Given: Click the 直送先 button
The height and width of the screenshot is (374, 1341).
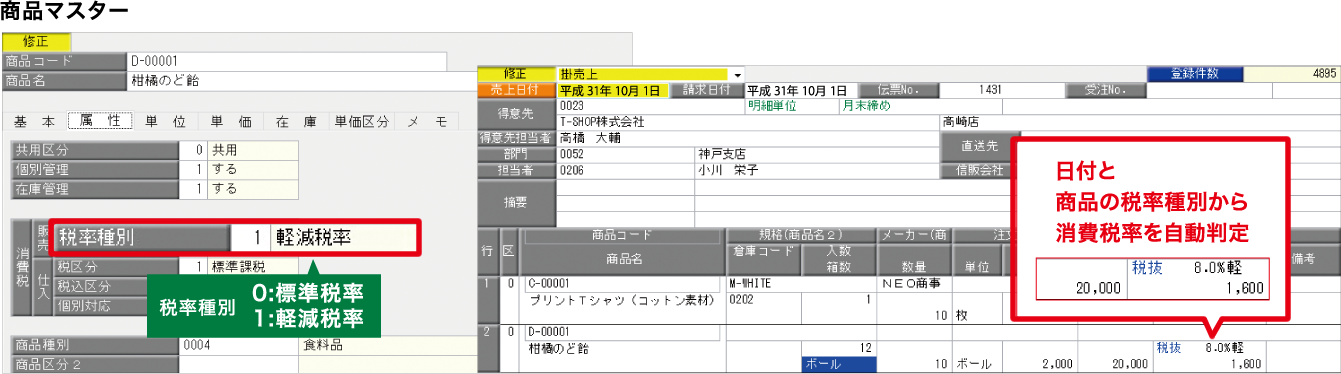Looking at the screenshot, I should point(980,145).
